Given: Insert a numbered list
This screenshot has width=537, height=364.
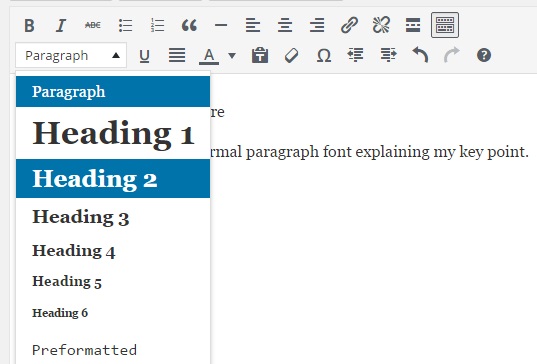Looking at the screenshot, I should tap(158, 26).
